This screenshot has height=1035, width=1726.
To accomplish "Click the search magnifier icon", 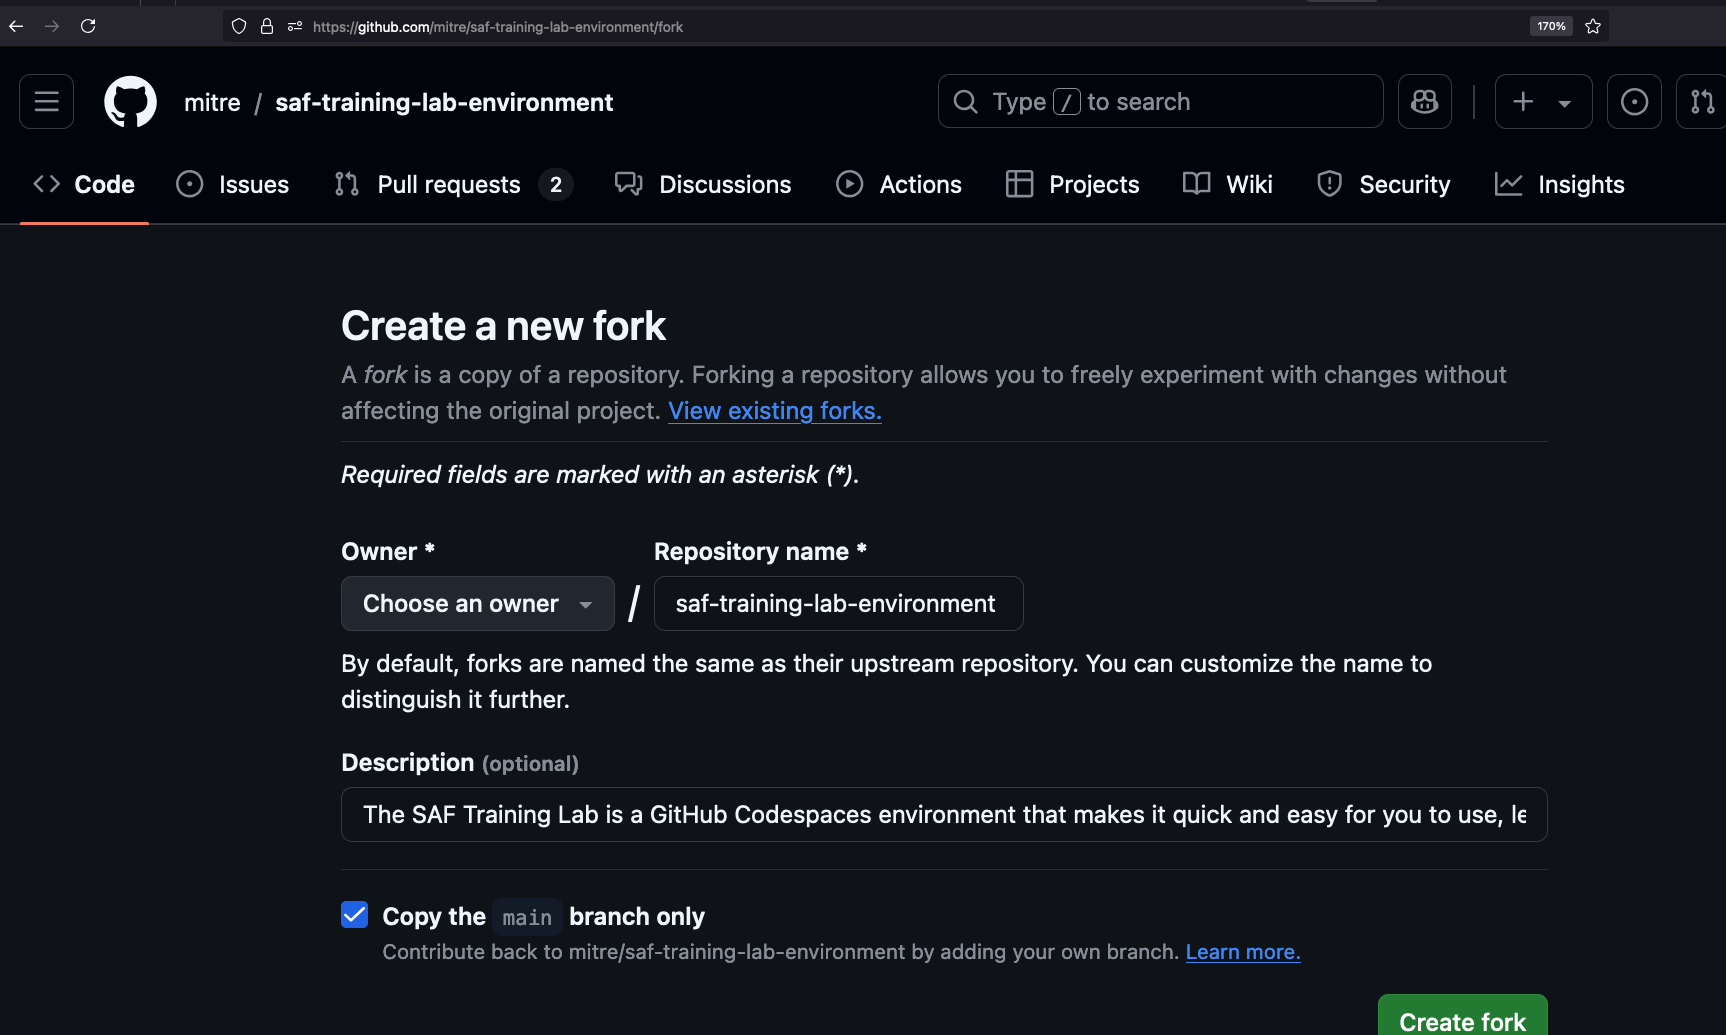I will click(964, 101).
